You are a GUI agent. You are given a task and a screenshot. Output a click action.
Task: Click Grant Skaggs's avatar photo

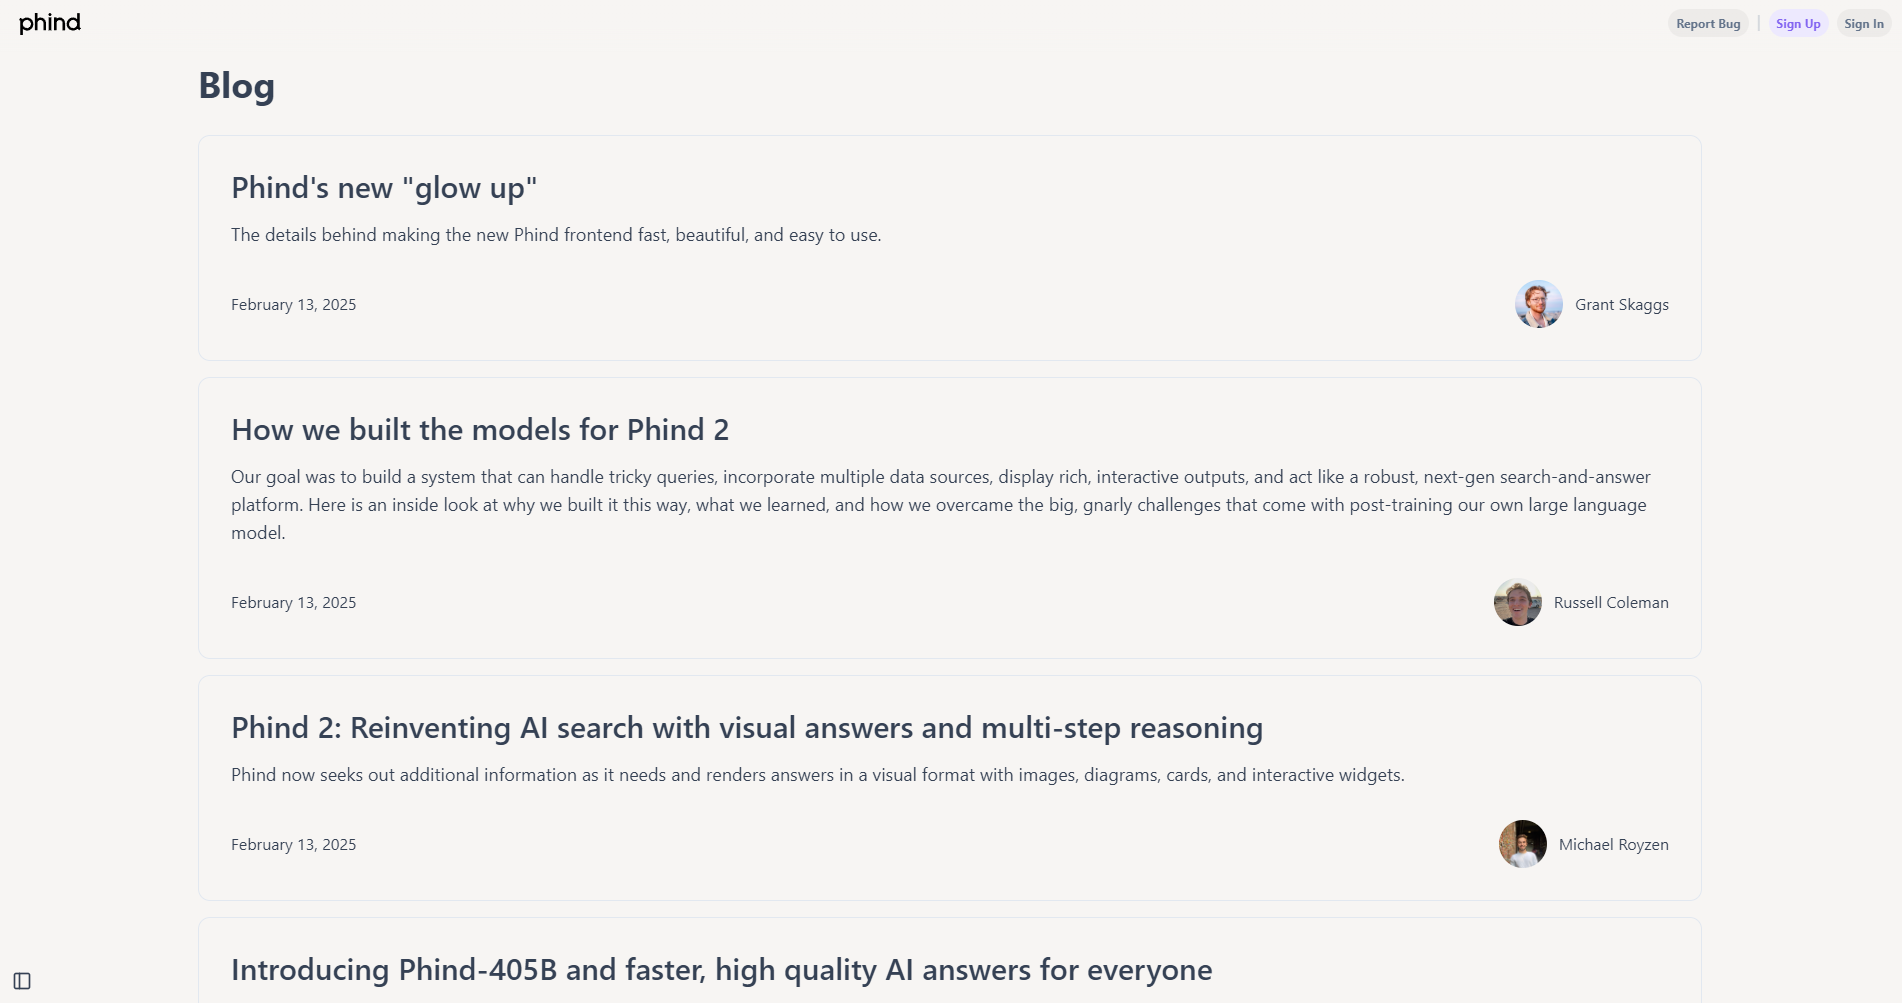click(x=1538, y=304)
